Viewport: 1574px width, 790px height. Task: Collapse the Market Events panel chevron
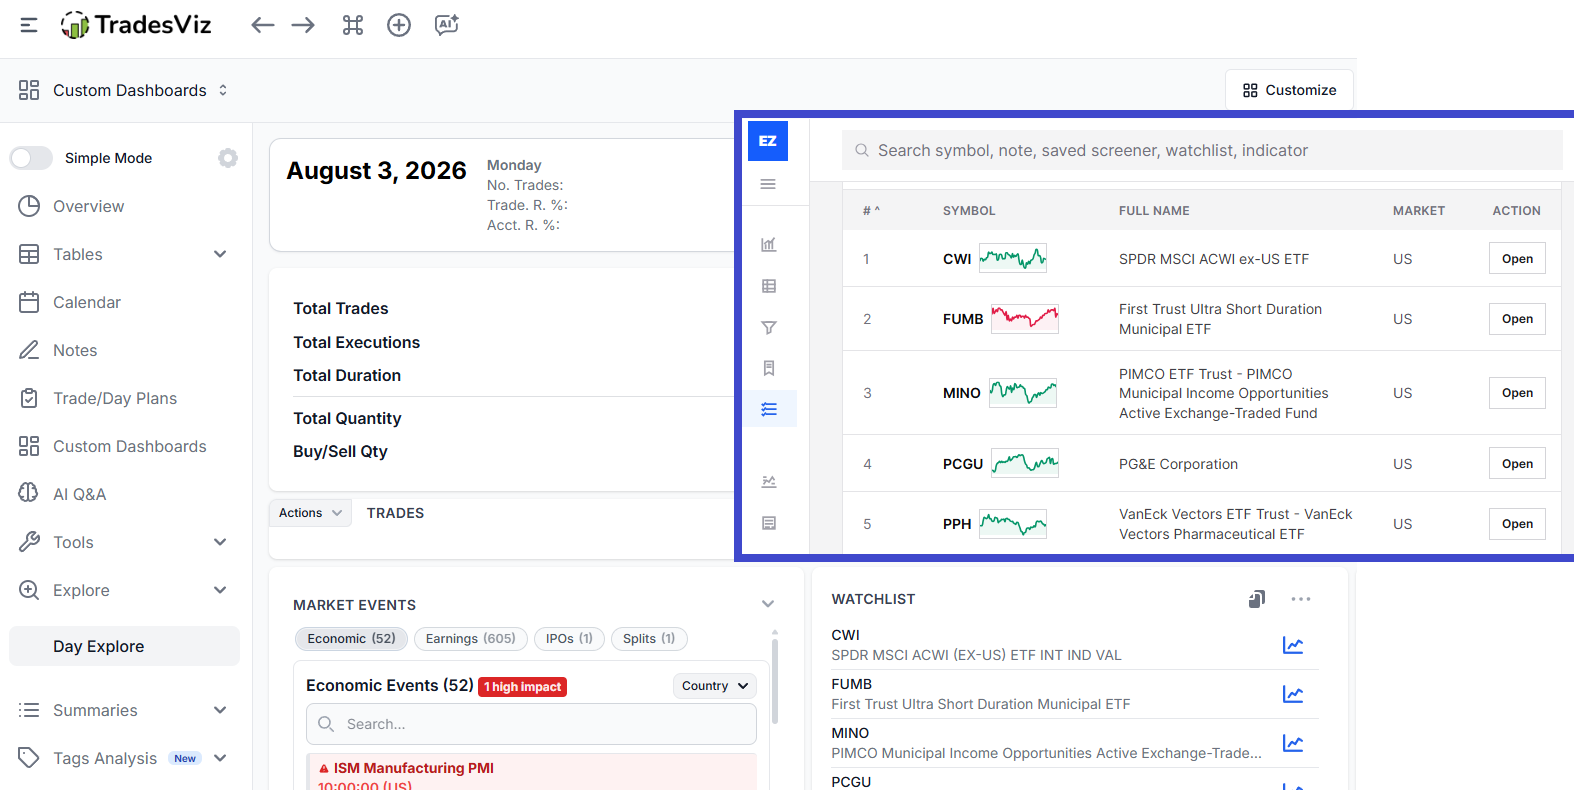[x=768, y=604]
